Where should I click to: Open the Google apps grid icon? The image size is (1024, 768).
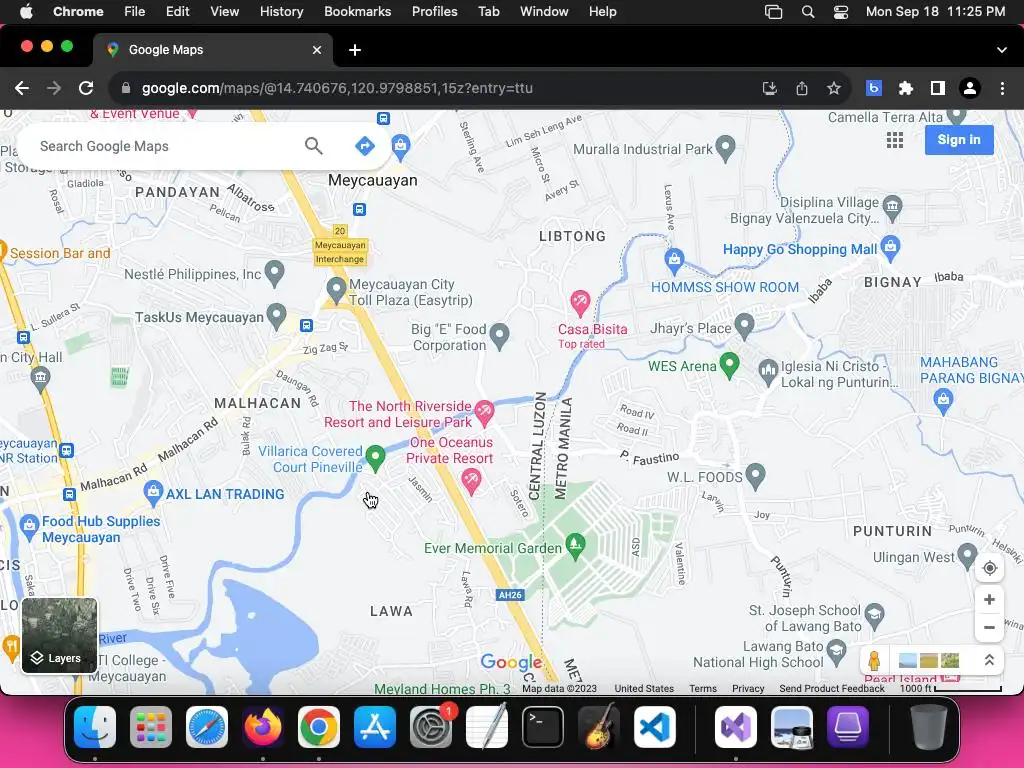point(895,140)
